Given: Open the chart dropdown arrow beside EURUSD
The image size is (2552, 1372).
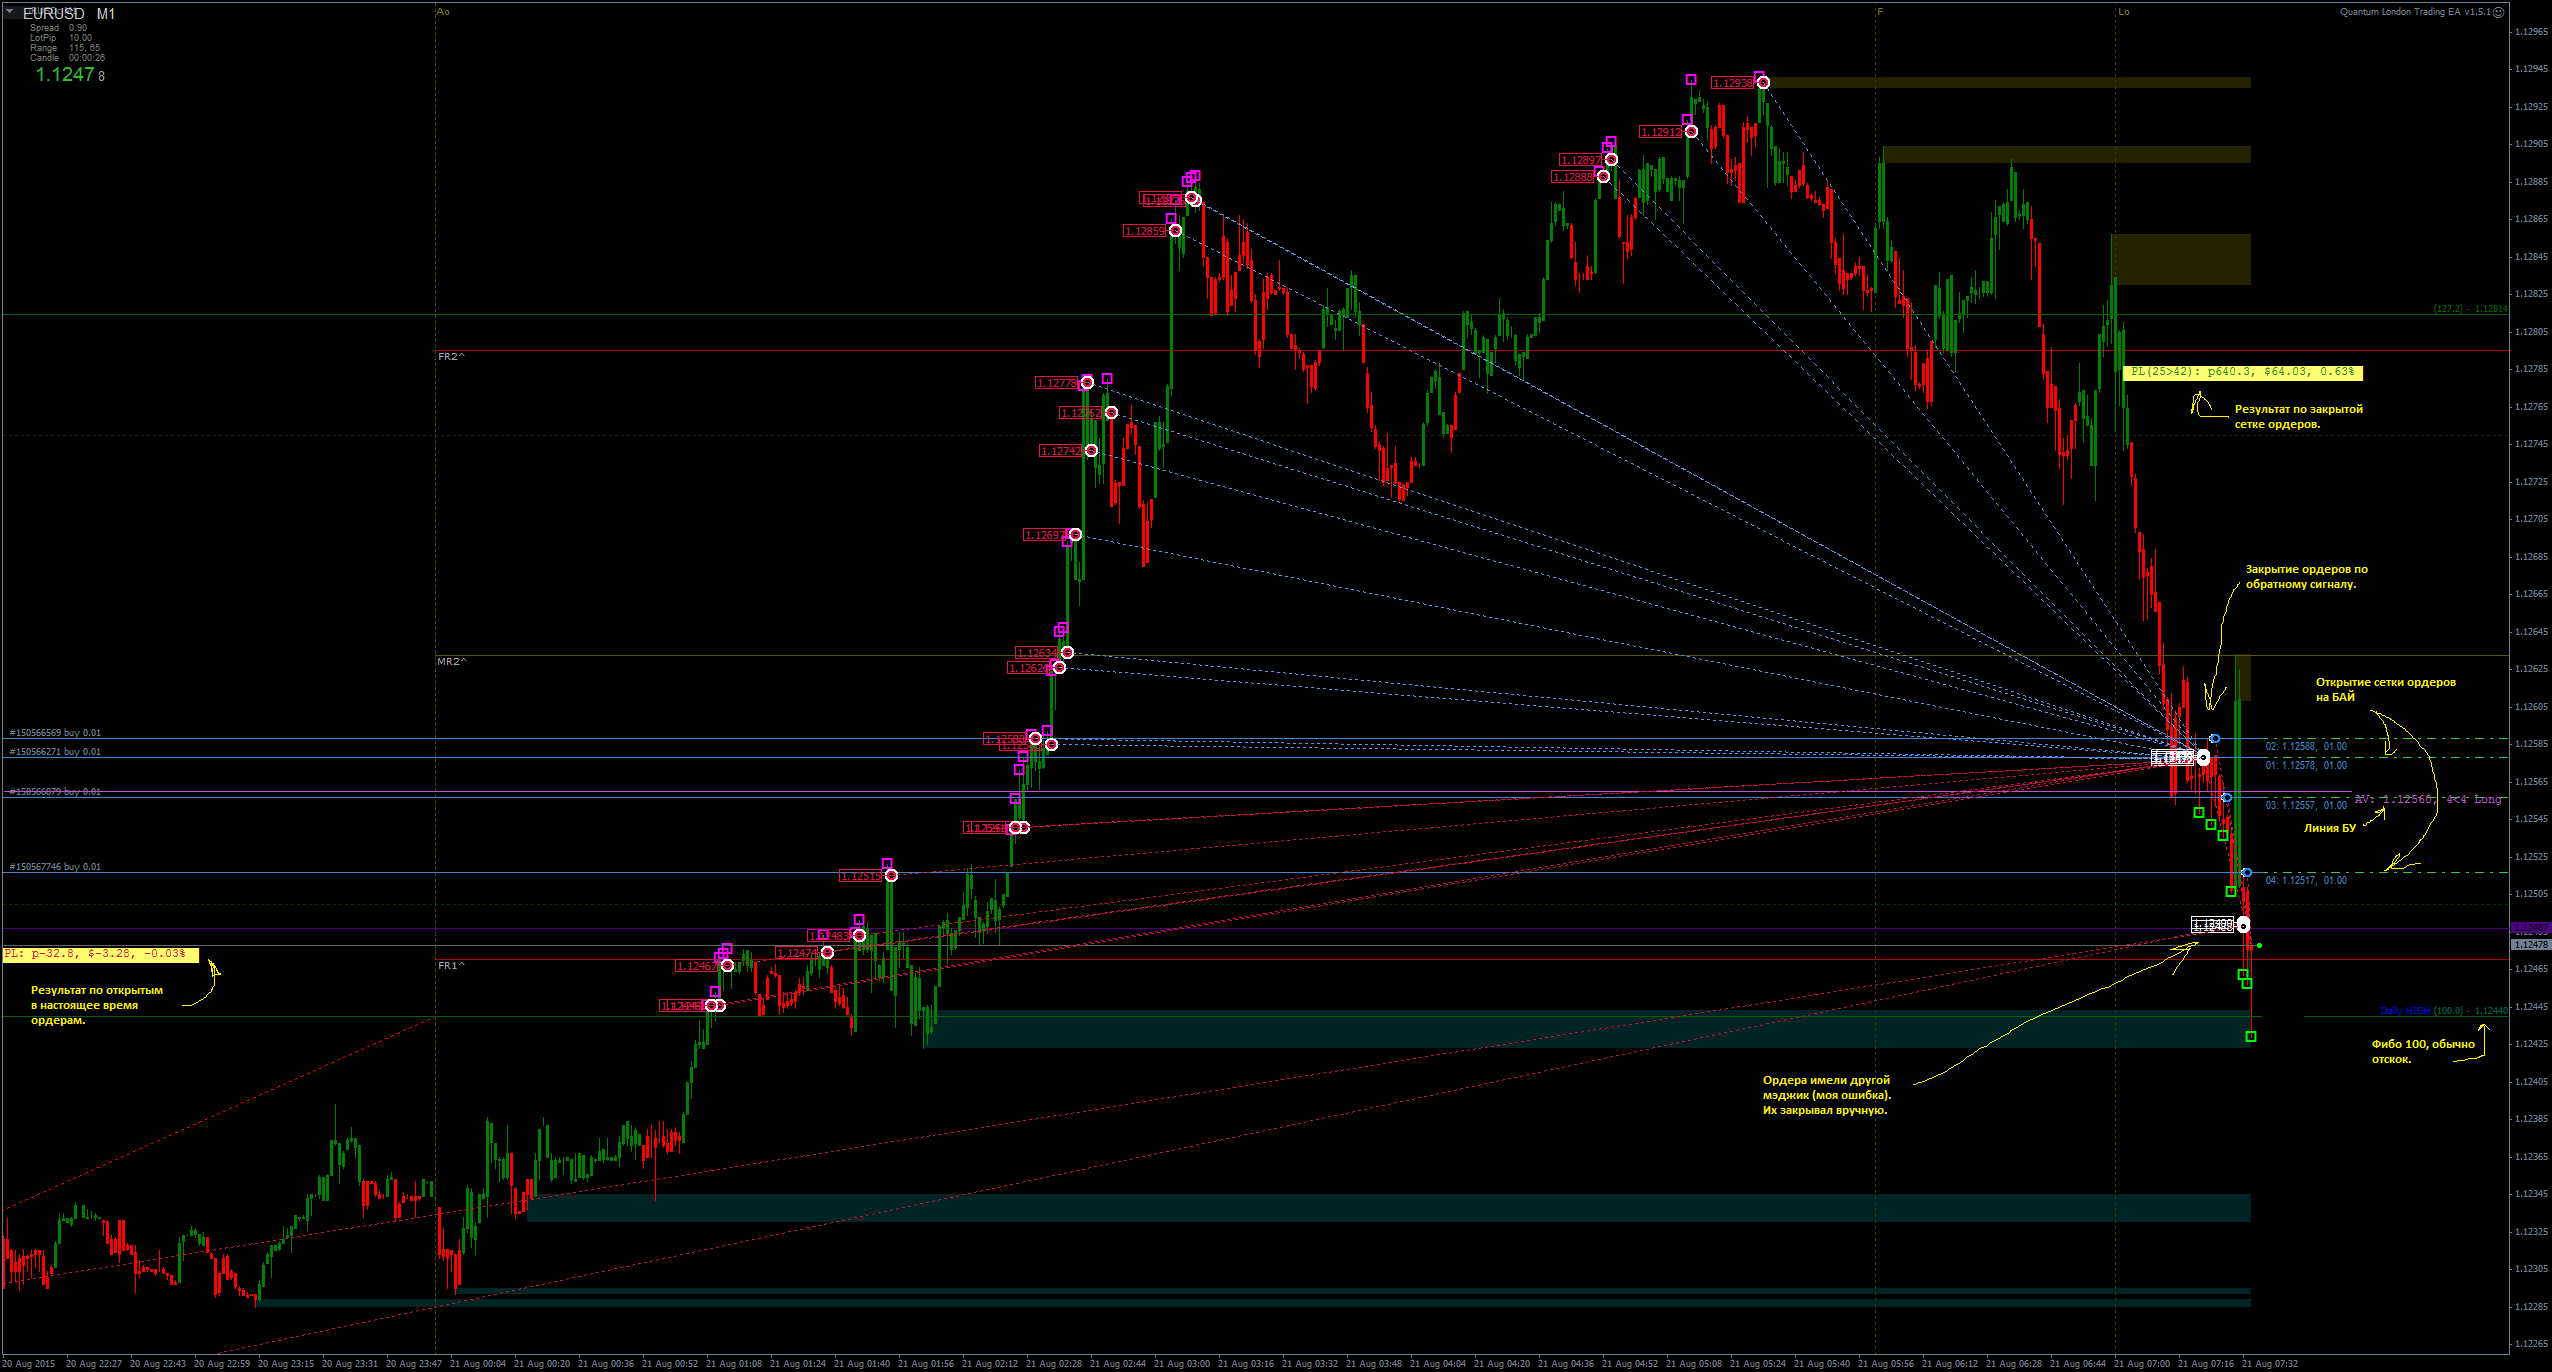Looking at the screenshot, I should pos(9,12).
